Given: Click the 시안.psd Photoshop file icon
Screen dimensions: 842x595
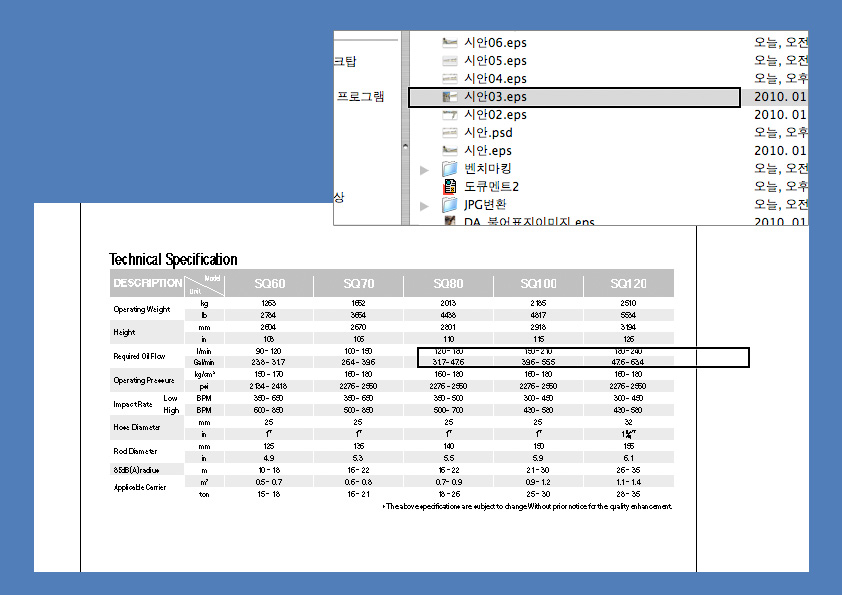Looking at the screenshot, I should tap(449, 133).
